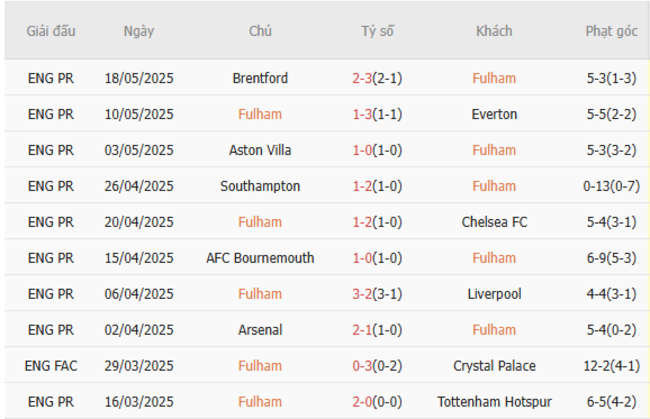
Task: Select the ENG FAC league label
Action: [x=51, y=366]
